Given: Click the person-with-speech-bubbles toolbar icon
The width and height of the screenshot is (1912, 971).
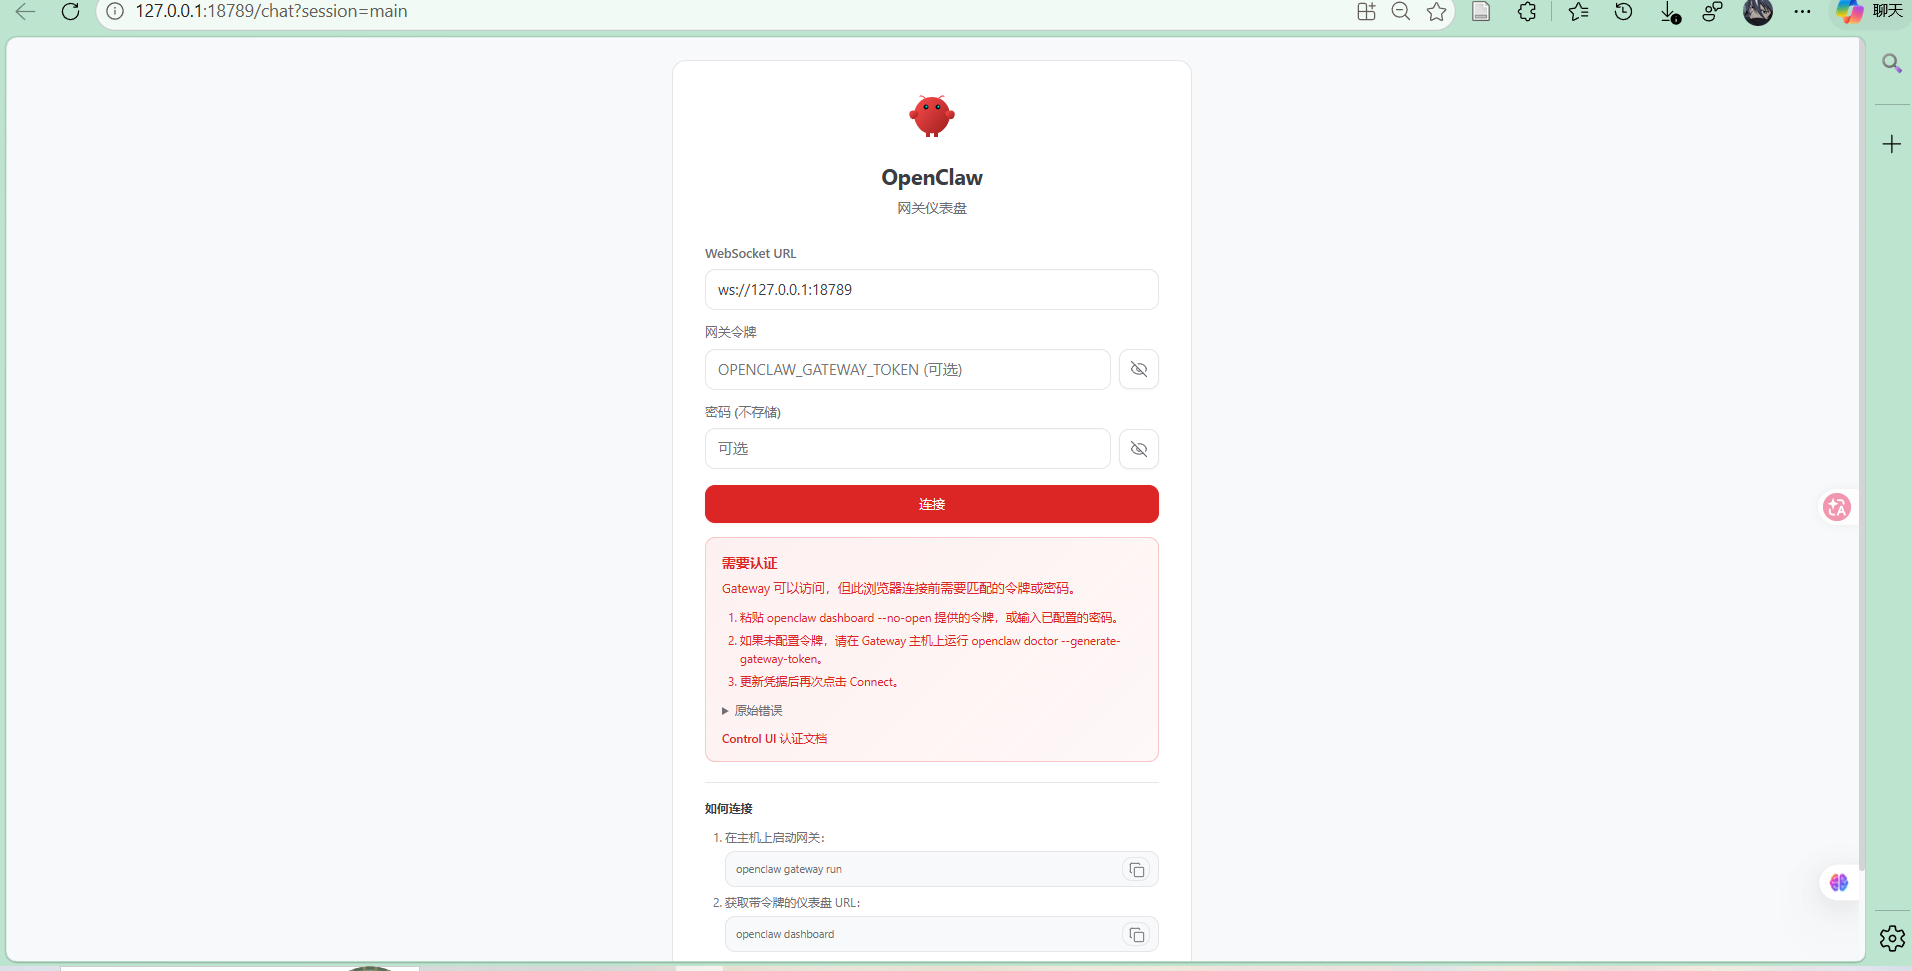Looking at the screenshot, I should click(x=1713, y=11).
